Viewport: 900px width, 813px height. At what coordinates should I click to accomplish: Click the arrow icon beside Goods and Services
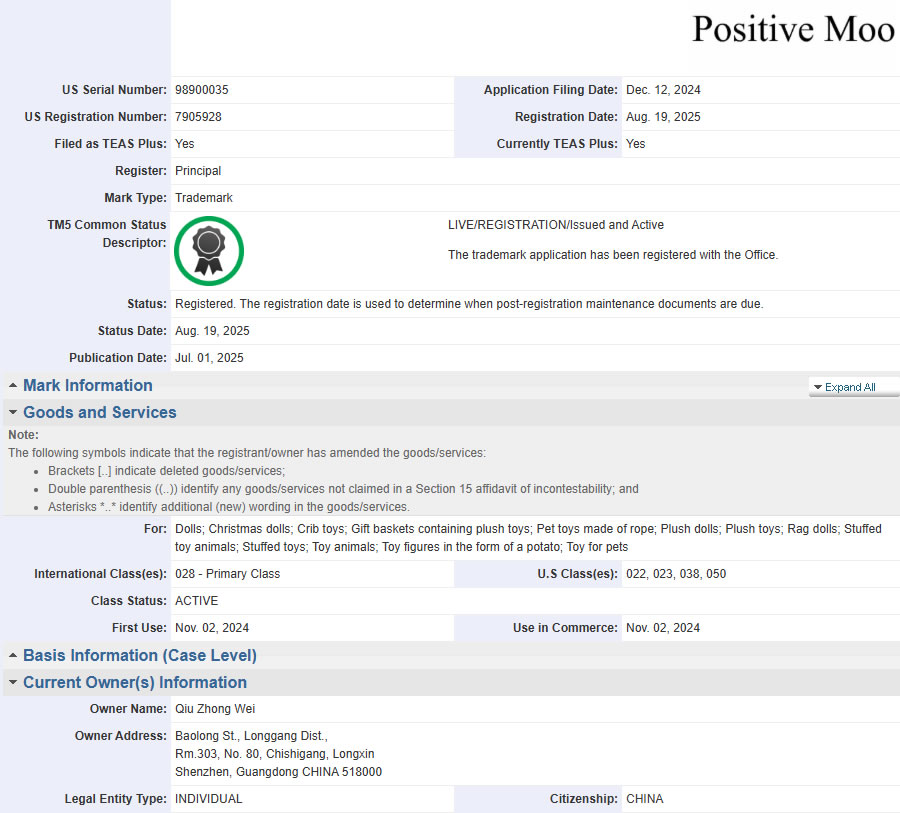[12, 413]
